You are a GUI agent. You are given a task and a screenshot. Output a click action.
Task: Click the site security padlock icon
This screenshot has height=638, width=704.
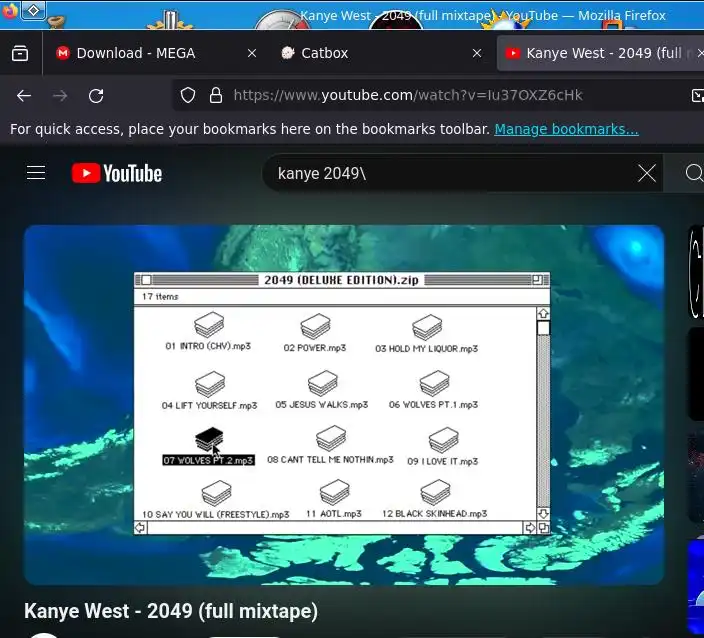click(216, 95)
